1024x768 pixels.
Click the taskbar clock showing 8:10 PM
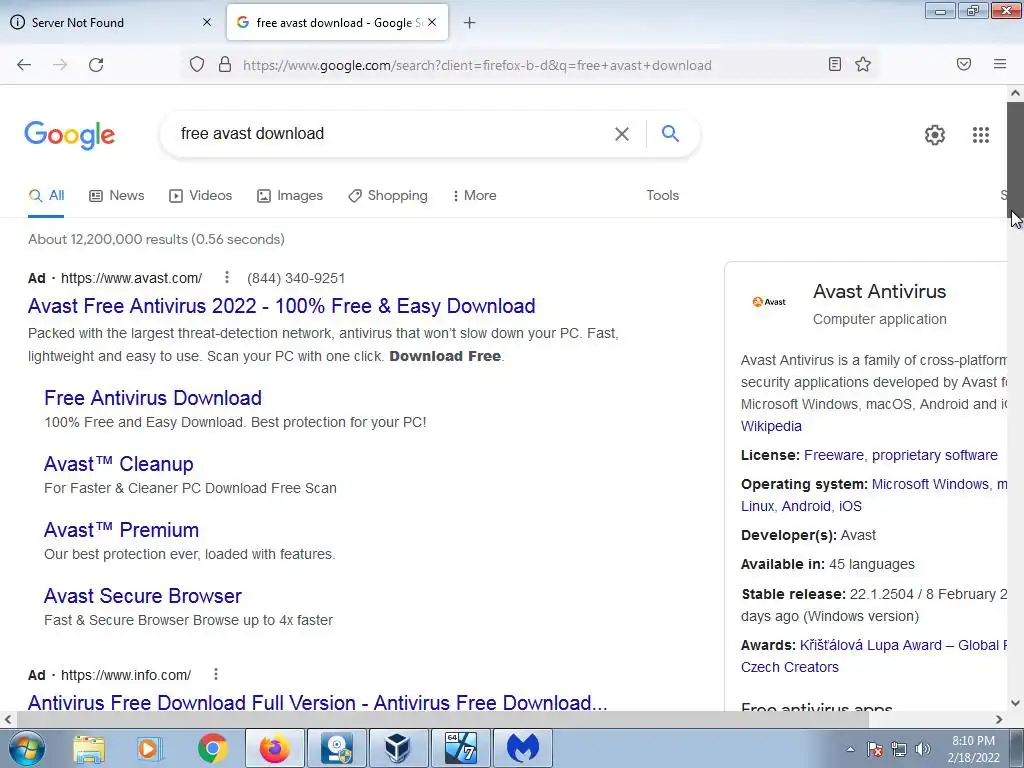click(x=973, y=749)
